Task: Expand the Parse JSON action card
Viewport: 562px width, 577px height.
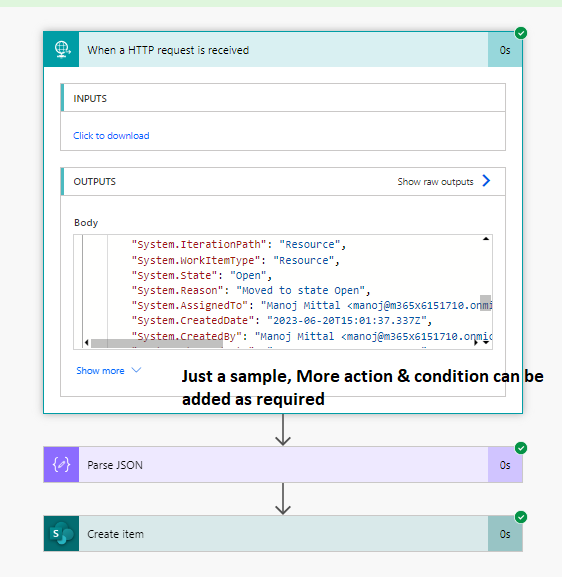Action: (x=283, y=465)
